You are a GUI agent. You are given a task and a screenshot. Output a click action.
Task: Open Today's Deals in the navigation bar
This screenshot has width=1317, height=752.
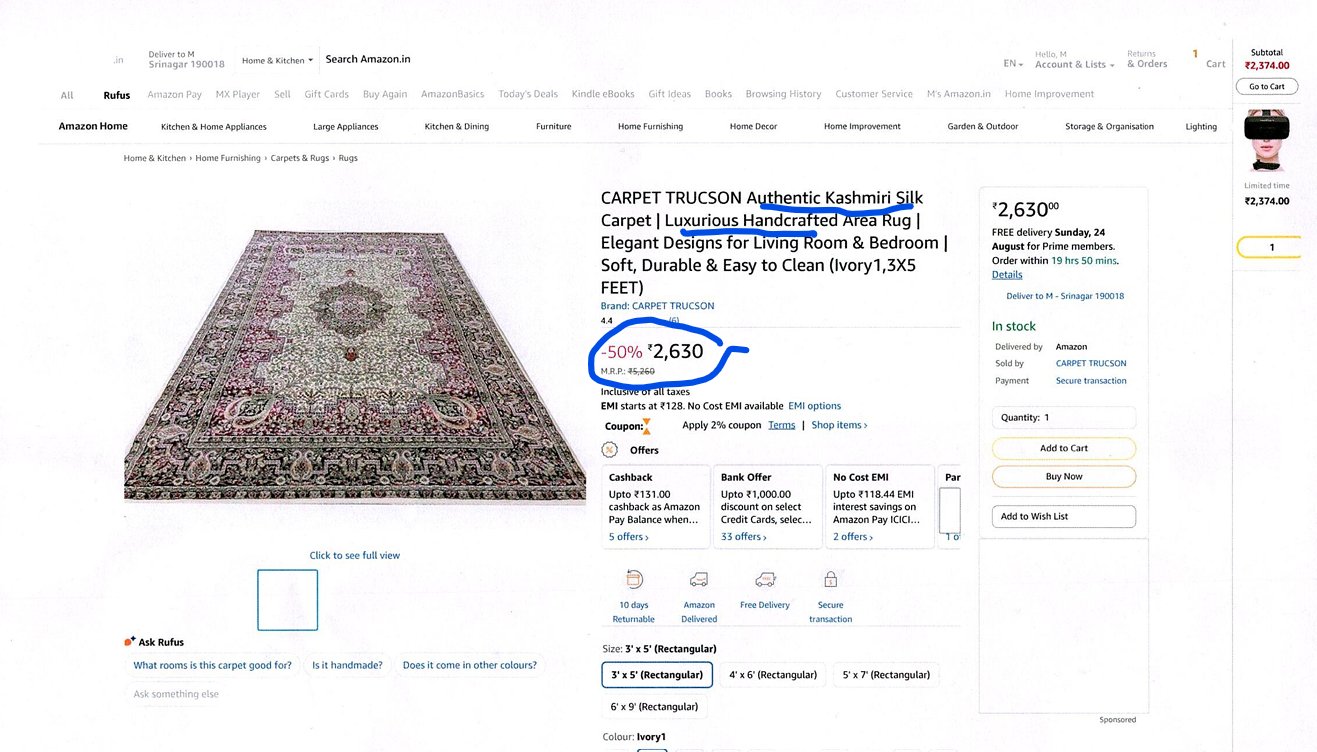pos(527,93)
